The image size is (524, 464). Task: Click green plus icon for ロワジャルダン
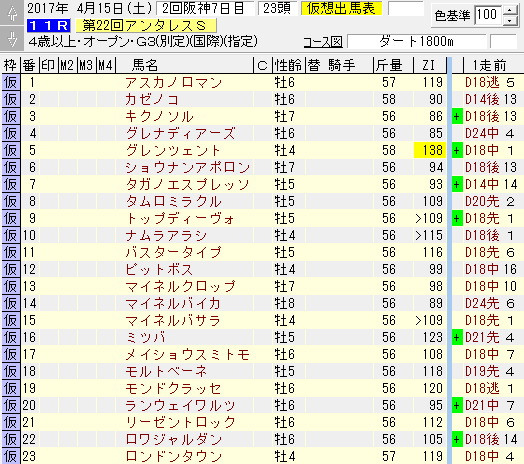pyautogui.click(x=457, y=439)
